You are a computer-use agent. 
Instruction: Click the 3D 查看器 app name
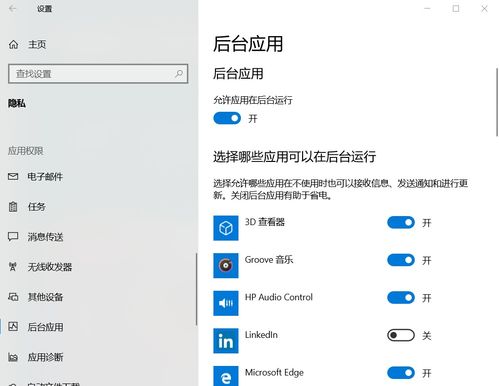coord(265,222)
